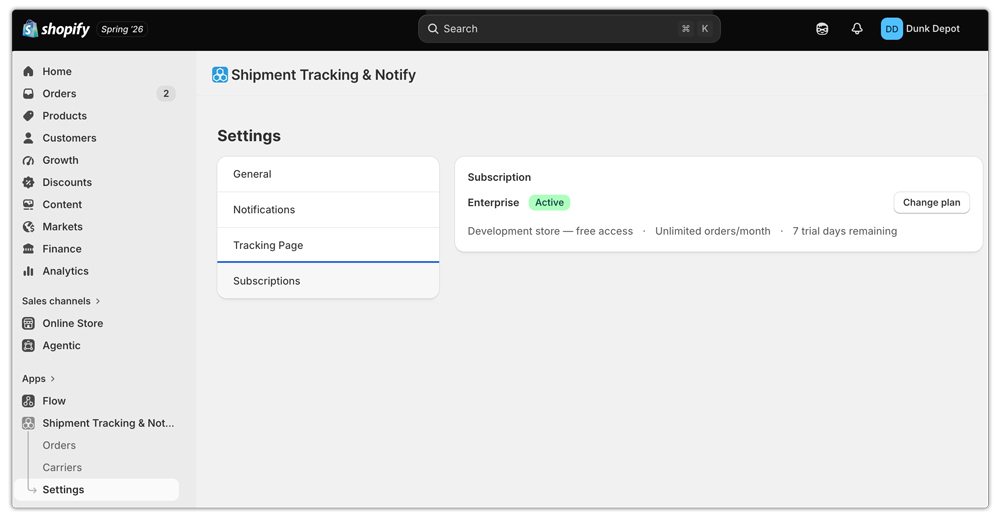Viewport: 1000px width, 518px height.
Task: Open the notifications bell
Action: (x=857, y=29)
